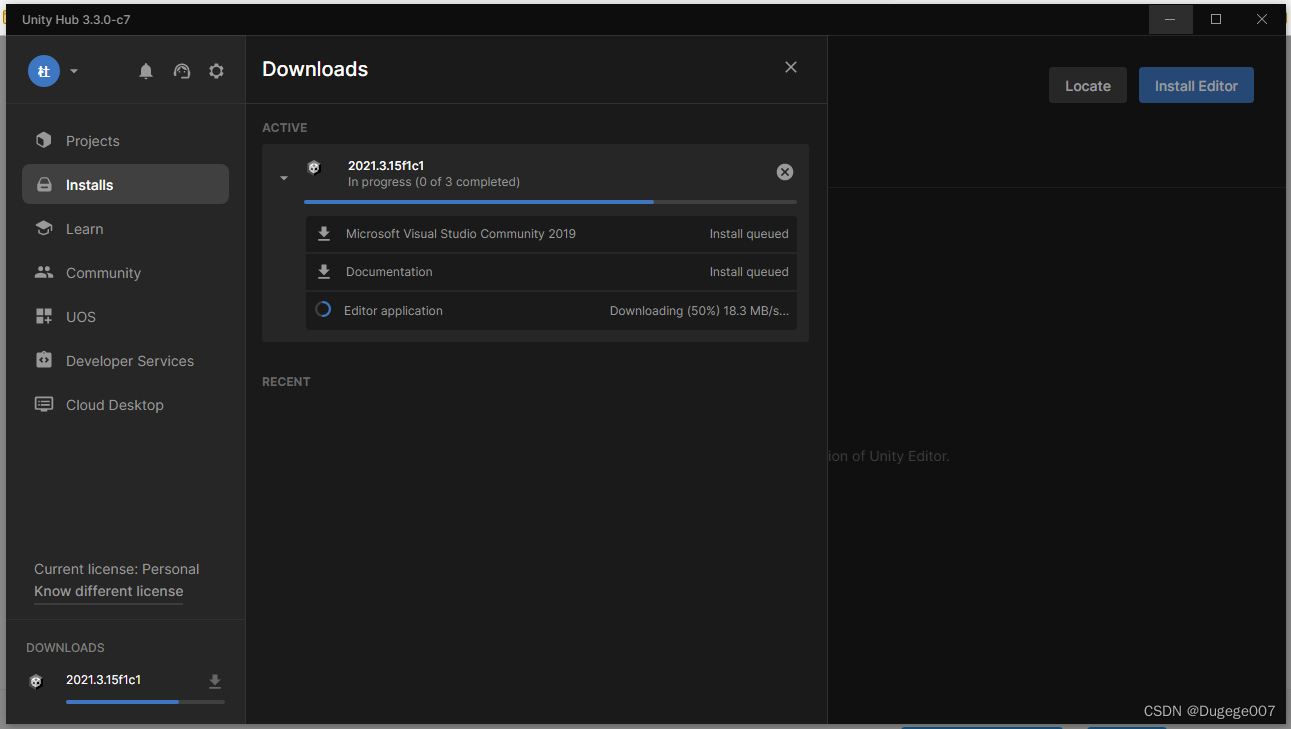Image resolution: width=1291 pixels, height=729 pixels.
Task: Open the support headset icon
Action: (x=182, y=71)
